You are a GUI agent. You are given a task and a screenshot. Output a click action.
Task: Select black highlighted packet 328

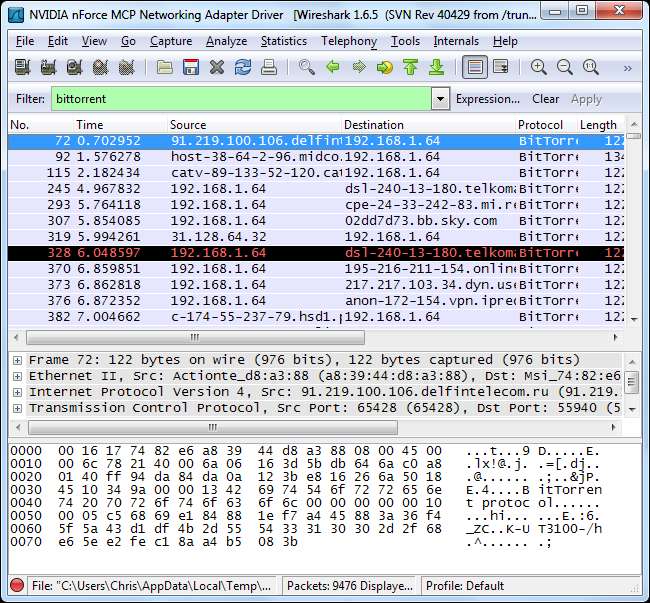[x=315, y=253]
